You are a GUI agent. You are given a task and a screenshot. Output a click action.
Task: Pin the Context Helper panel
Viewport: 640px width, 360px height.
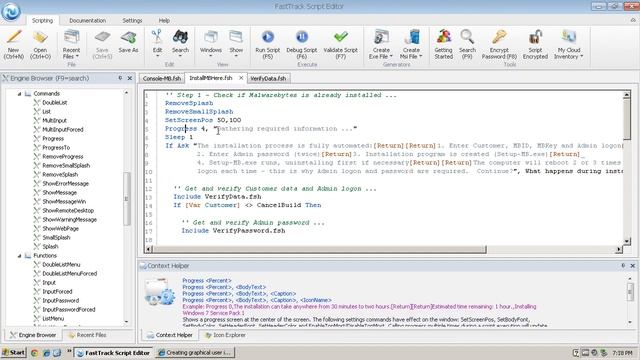point(623,266)
